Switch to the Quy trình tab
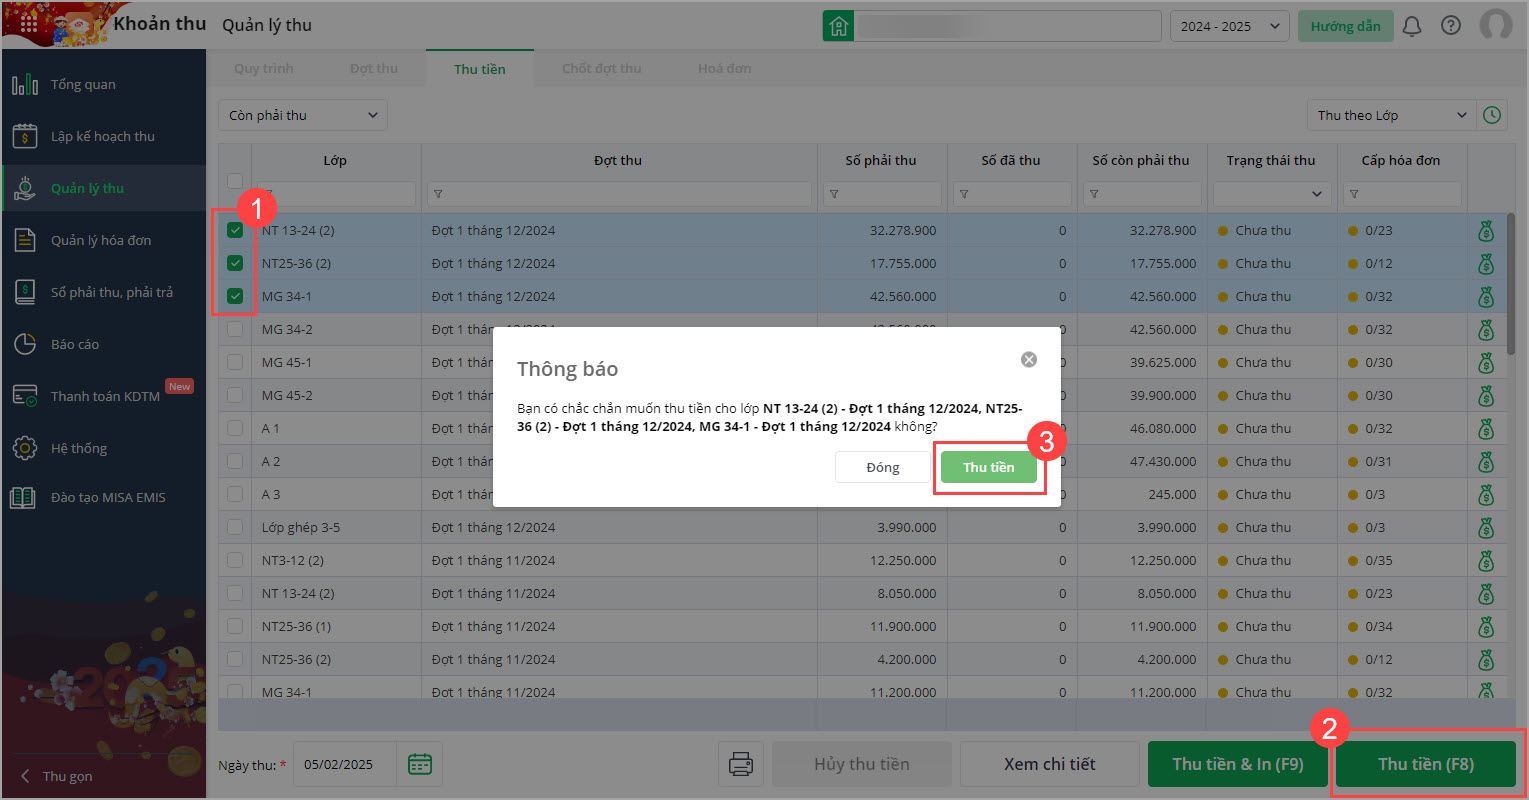1529x800 pixels. pyautogui.click(x=264, y=69)
